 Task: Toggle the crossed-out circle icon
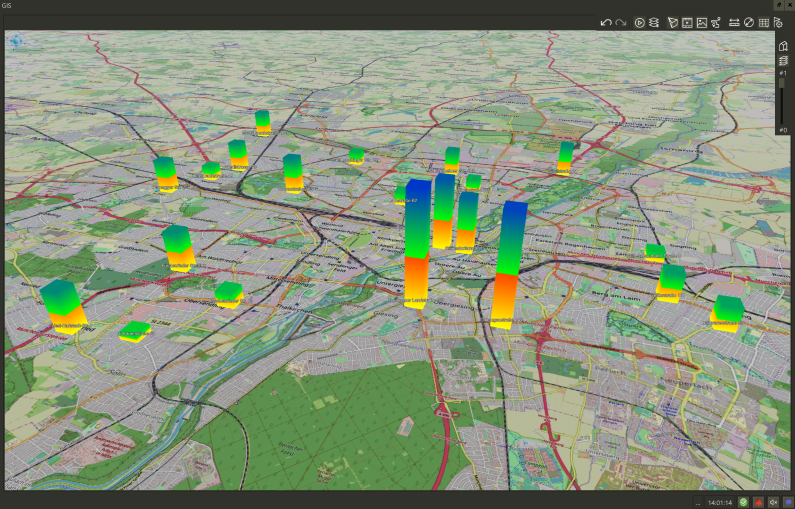[x=749, y=22]
